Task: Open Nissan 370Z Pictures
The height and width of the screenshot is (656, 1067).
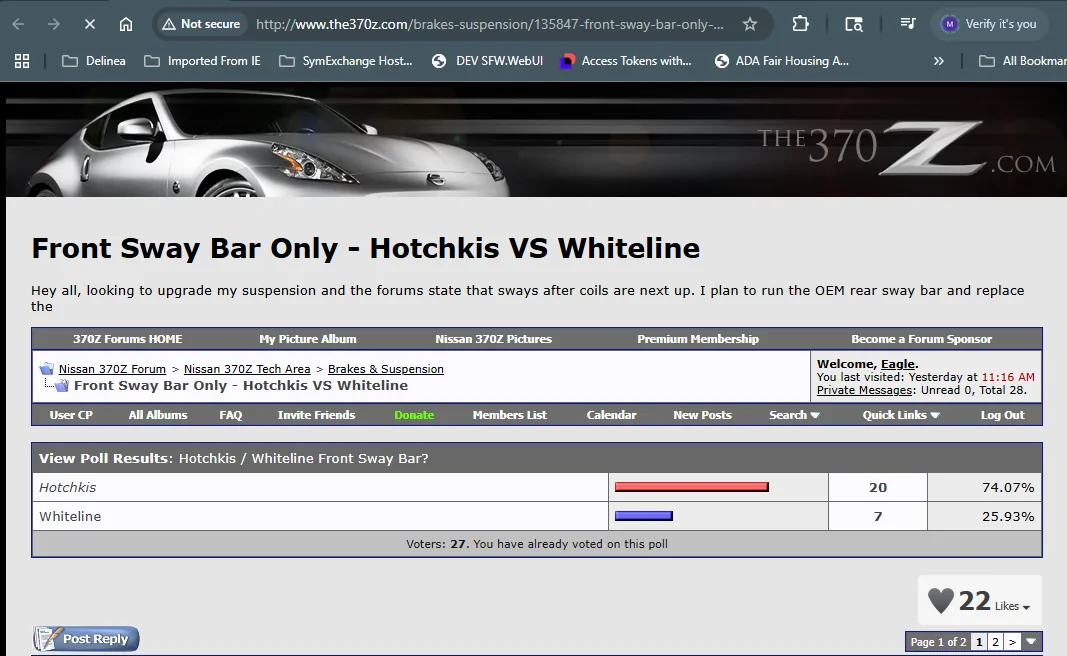Action: pos(493,339)
